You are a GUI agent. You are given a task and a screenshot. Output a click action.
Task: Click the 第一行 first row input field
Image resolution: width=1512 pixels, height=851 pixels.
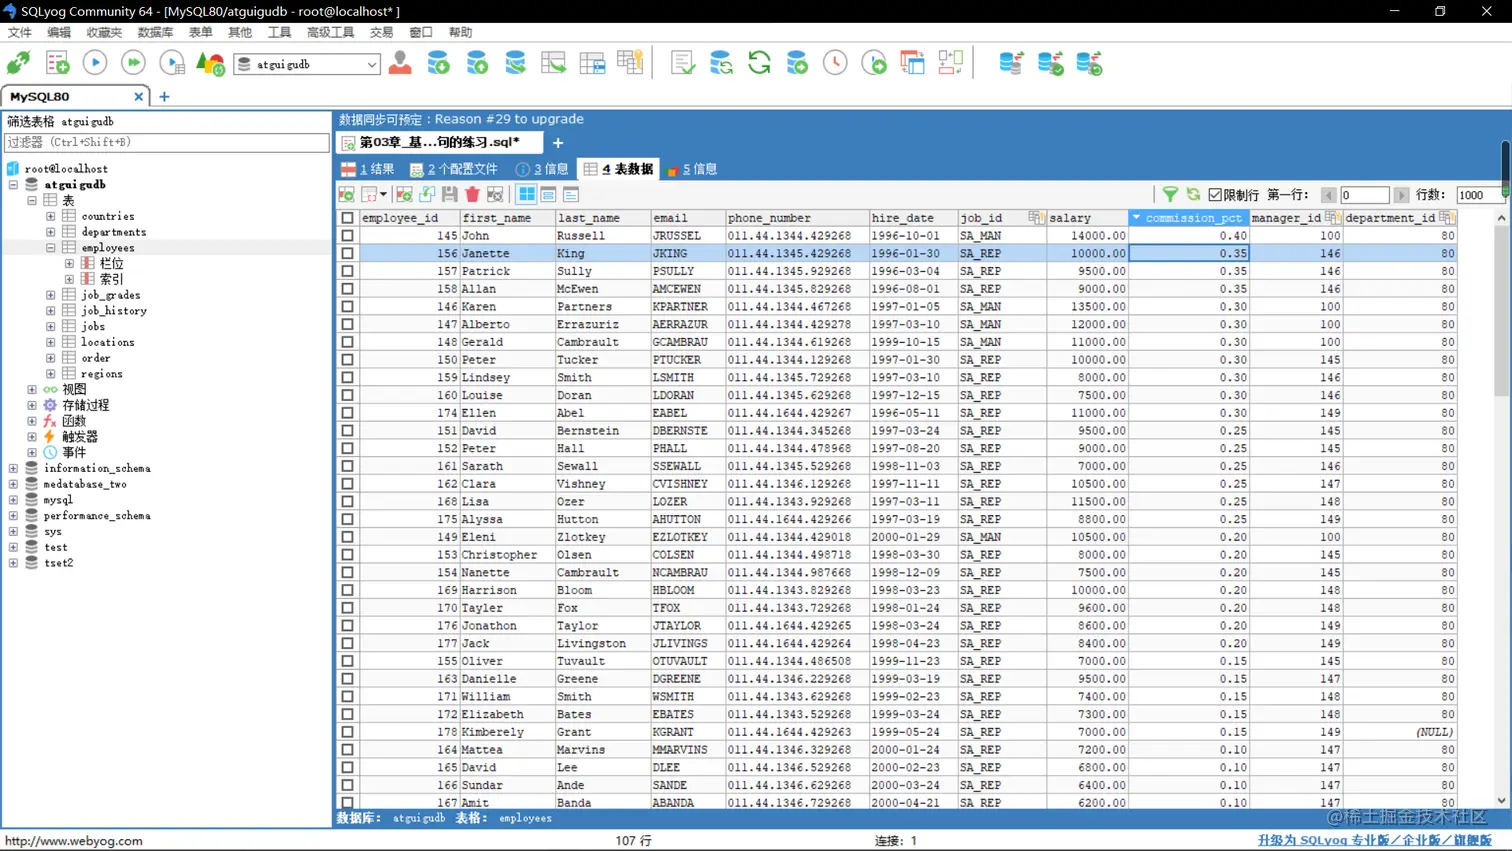[1365, 195]
